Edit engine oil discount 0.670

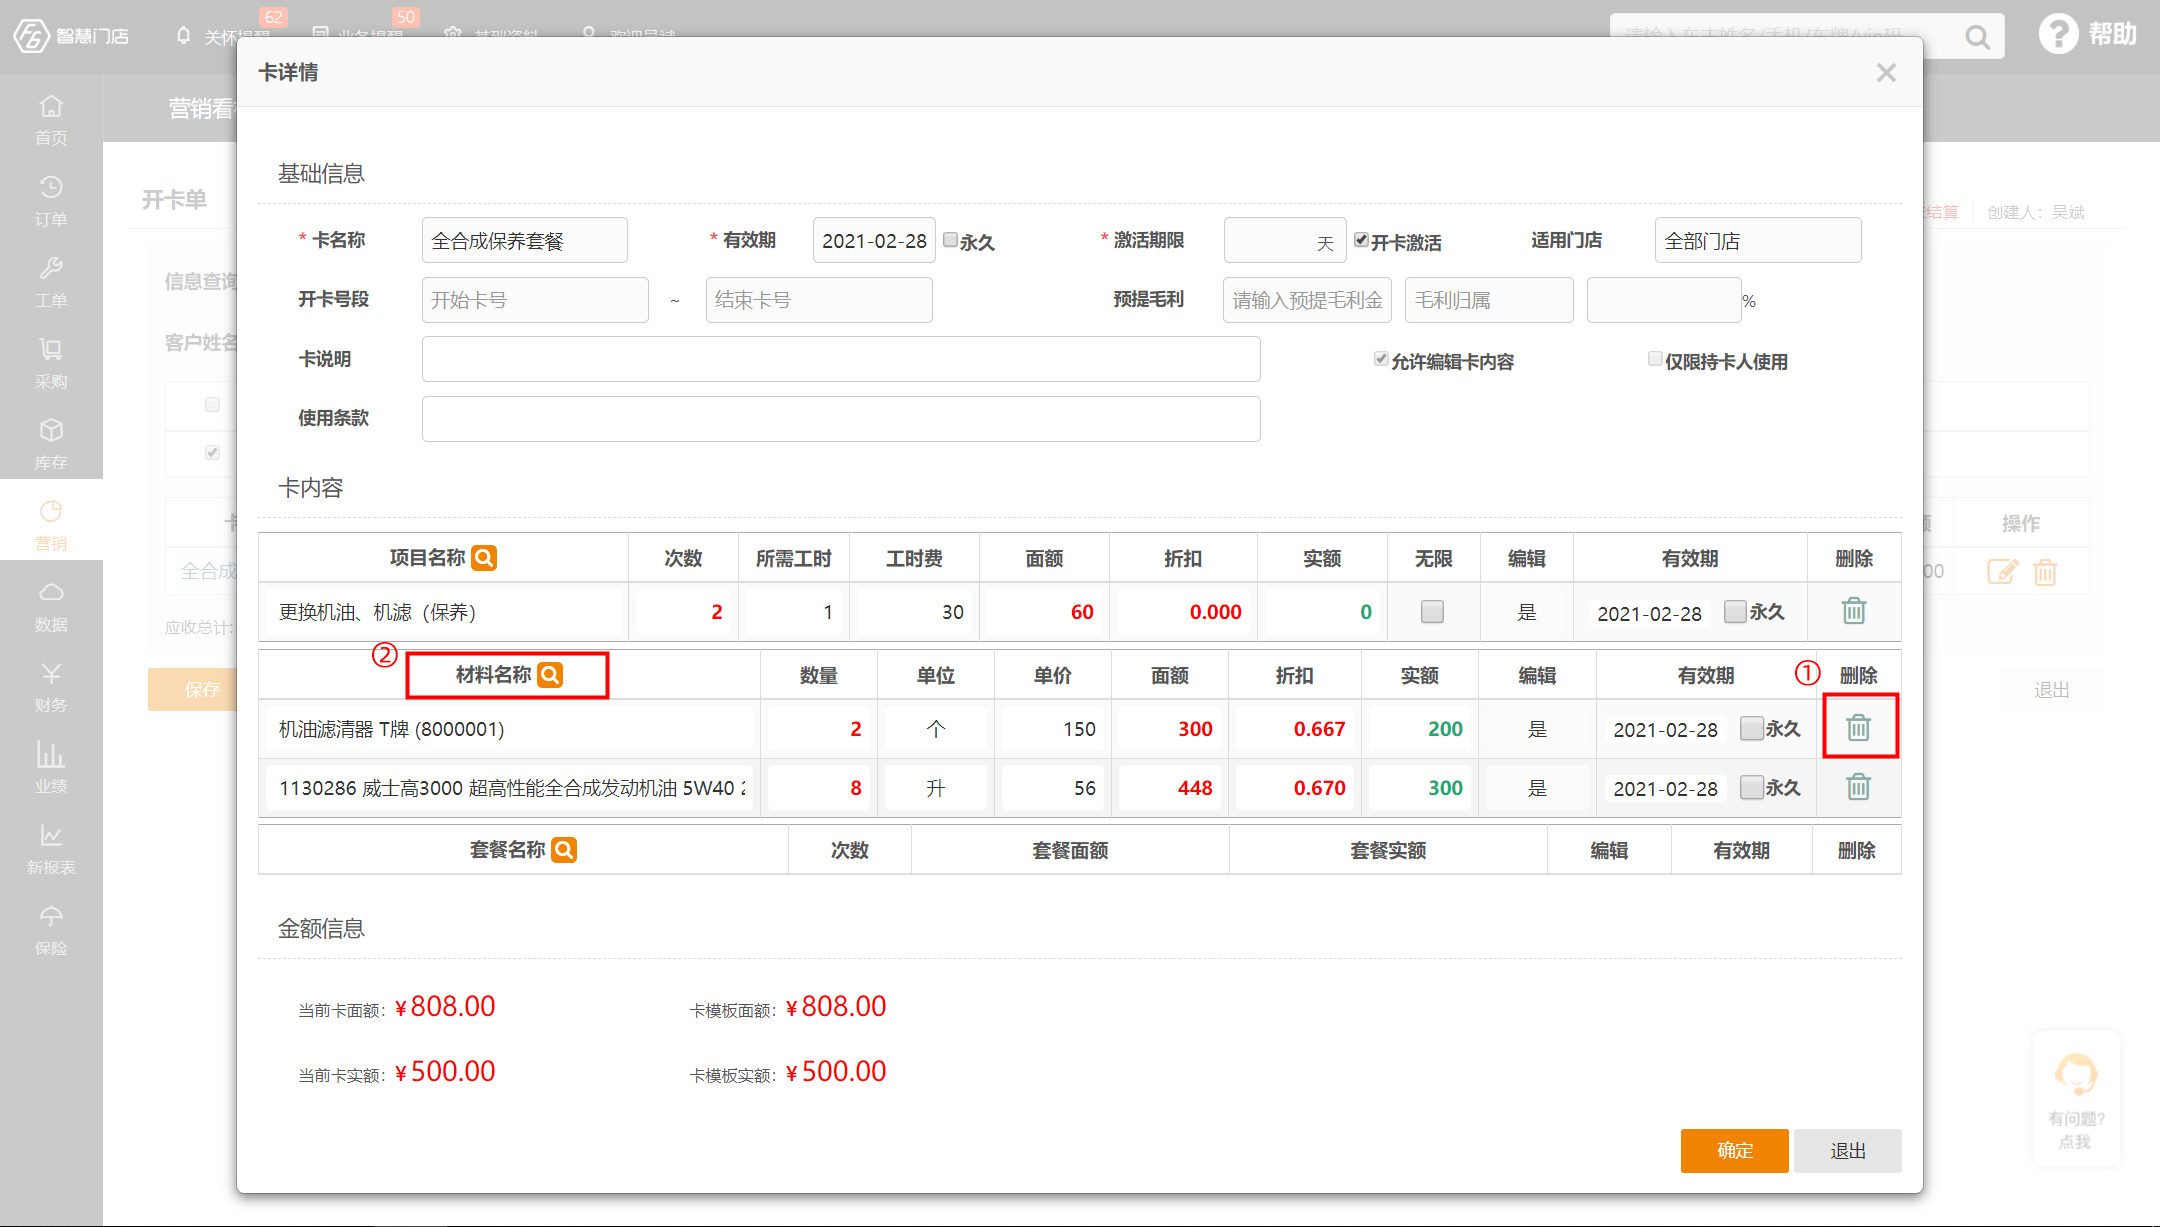pos(1294,788)
